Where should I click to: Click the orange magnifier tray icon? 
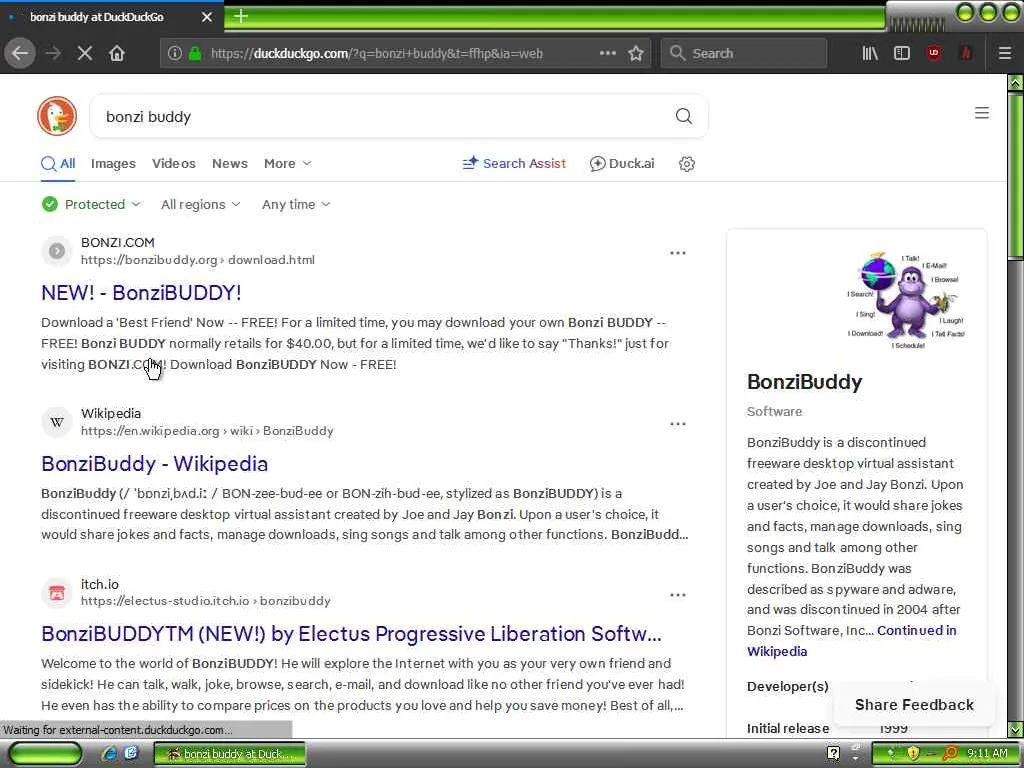tap(950, 753)
